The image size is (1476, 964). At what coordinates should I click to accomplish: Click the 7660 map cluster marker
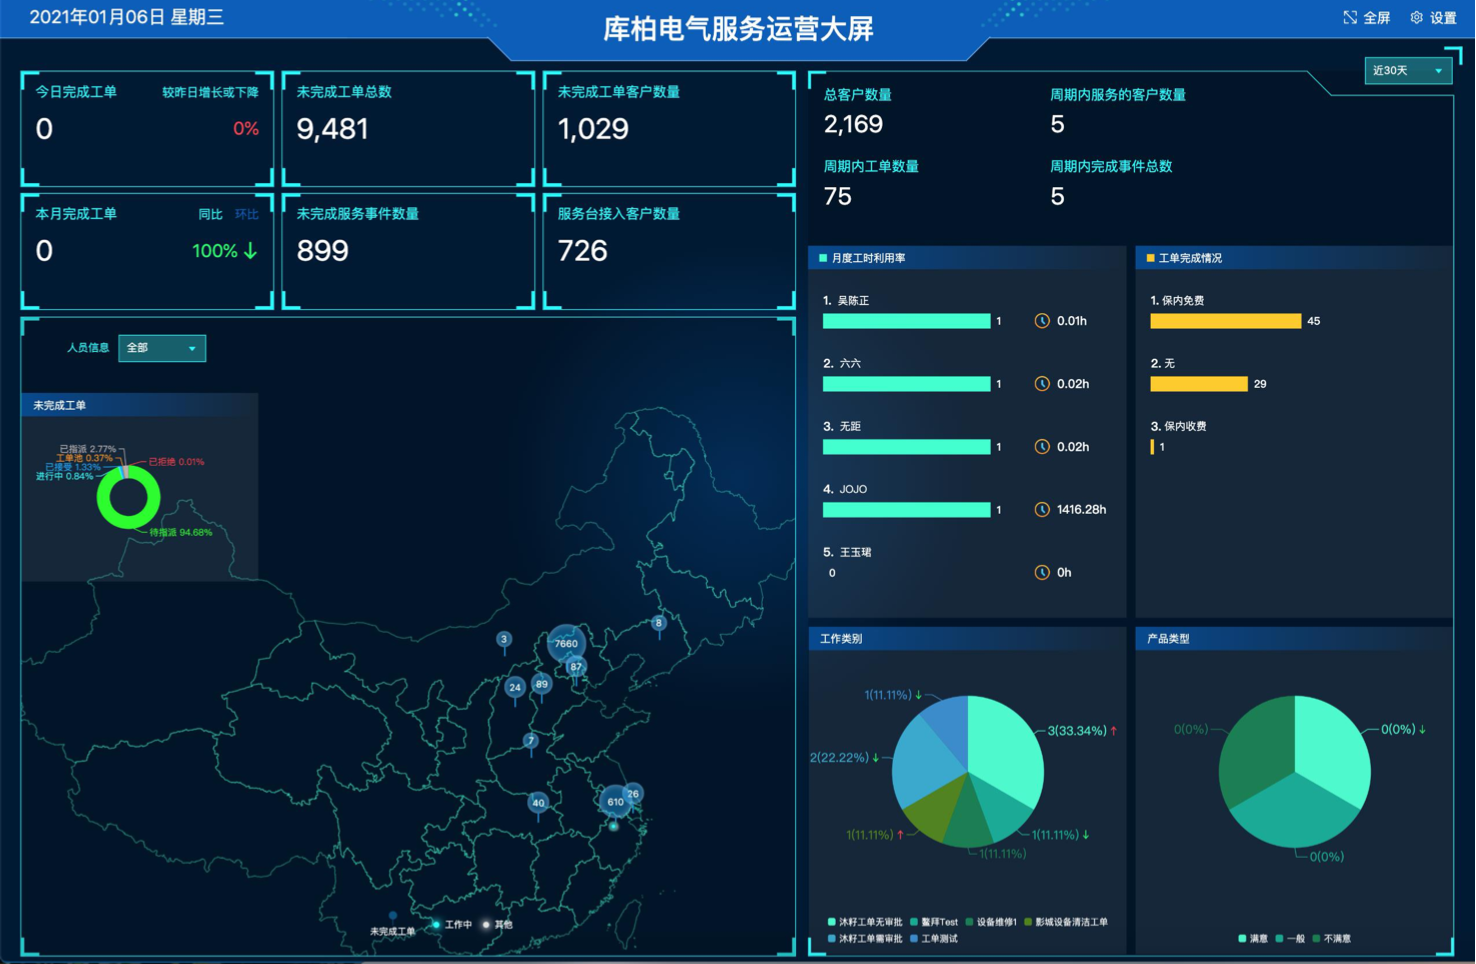click(x=566, y=643)
